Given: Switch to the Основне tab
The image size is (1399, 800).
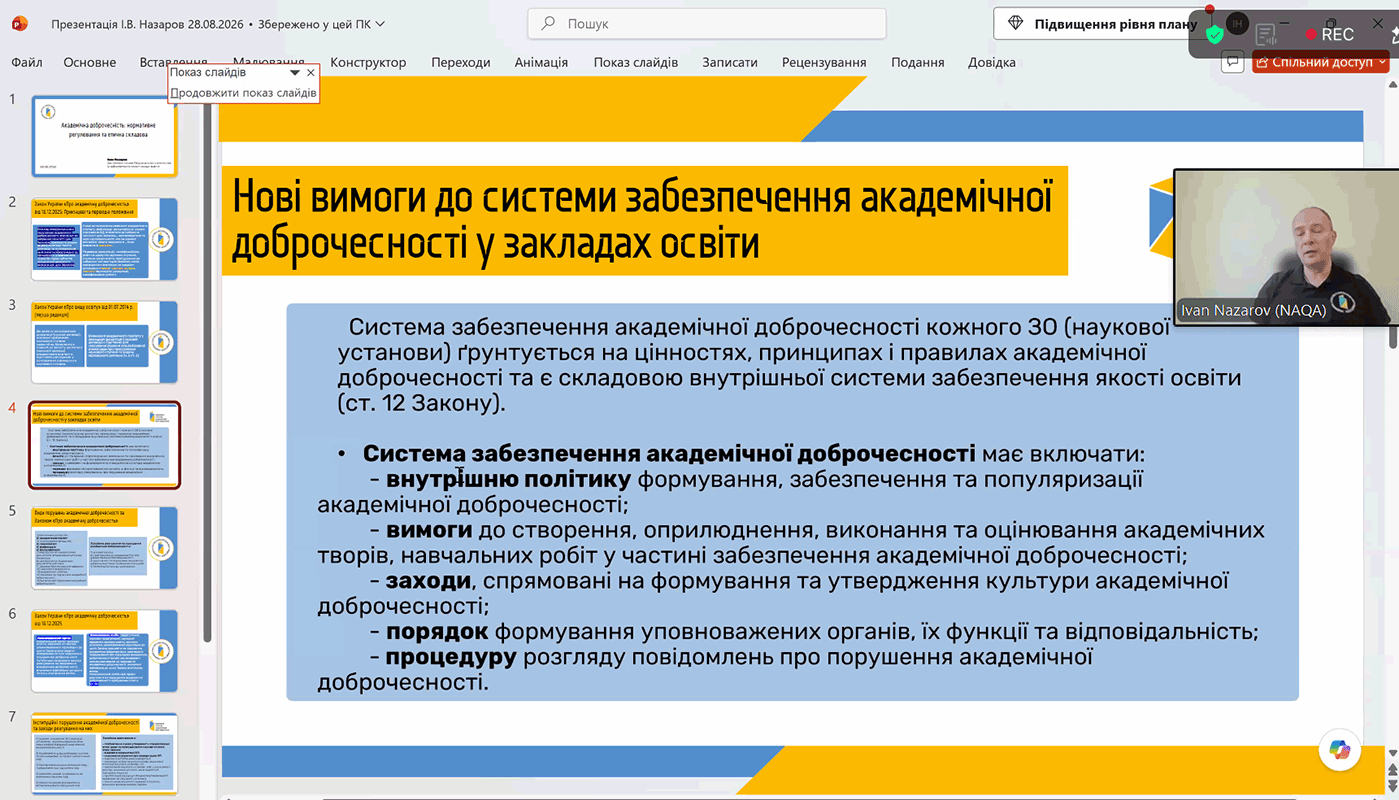Looking at the screenshot, I should 90,62.
